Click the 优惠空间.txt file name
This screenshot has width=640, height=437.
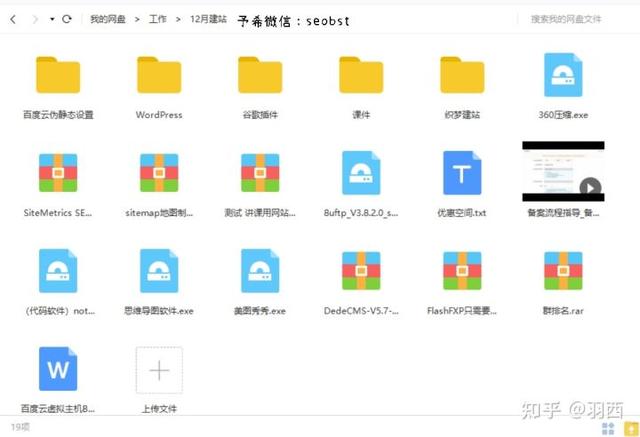click(462, 213)
